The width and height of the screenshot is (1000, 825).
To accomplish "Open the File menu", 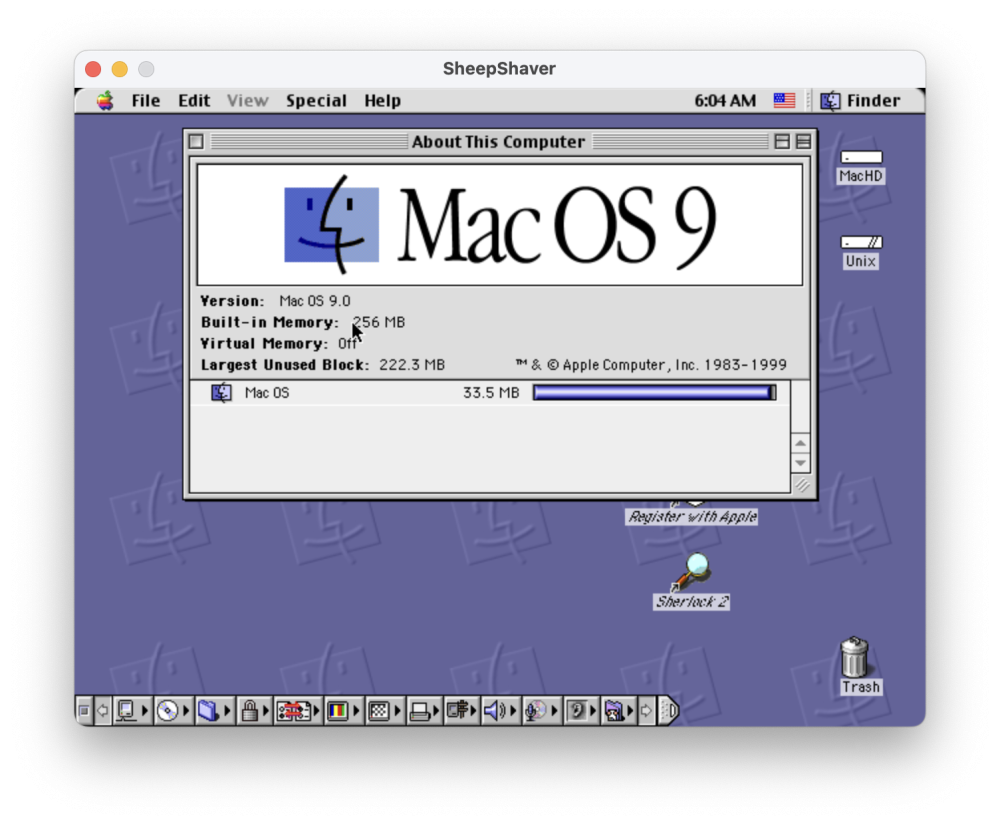I will tap(145, 101).
